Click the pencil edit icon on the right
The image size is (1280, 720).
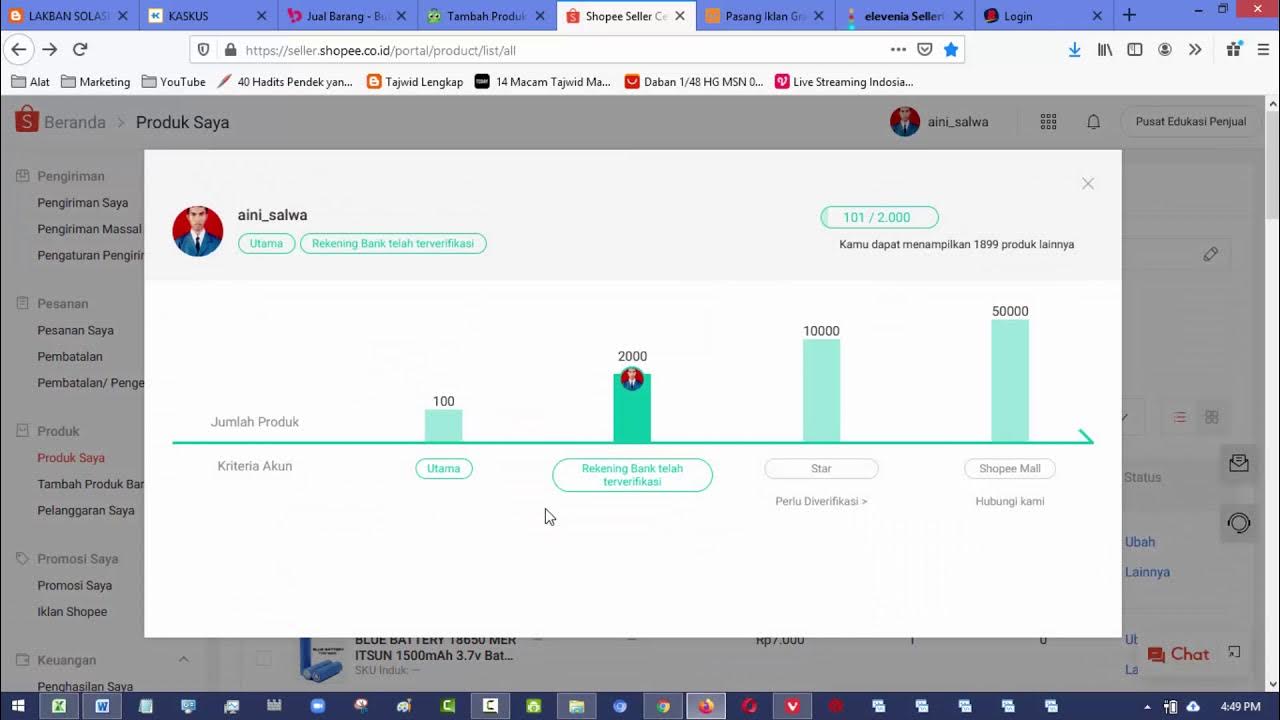[x=1211, y=254]
